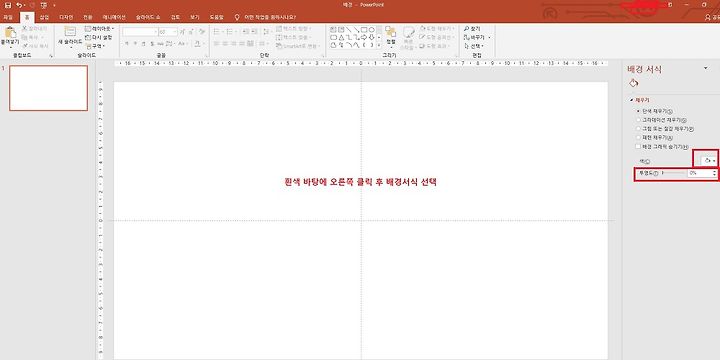The image size is (720, 360).
Task: Open the quick access toolbar customize arrow
Action: coord(54,5)
